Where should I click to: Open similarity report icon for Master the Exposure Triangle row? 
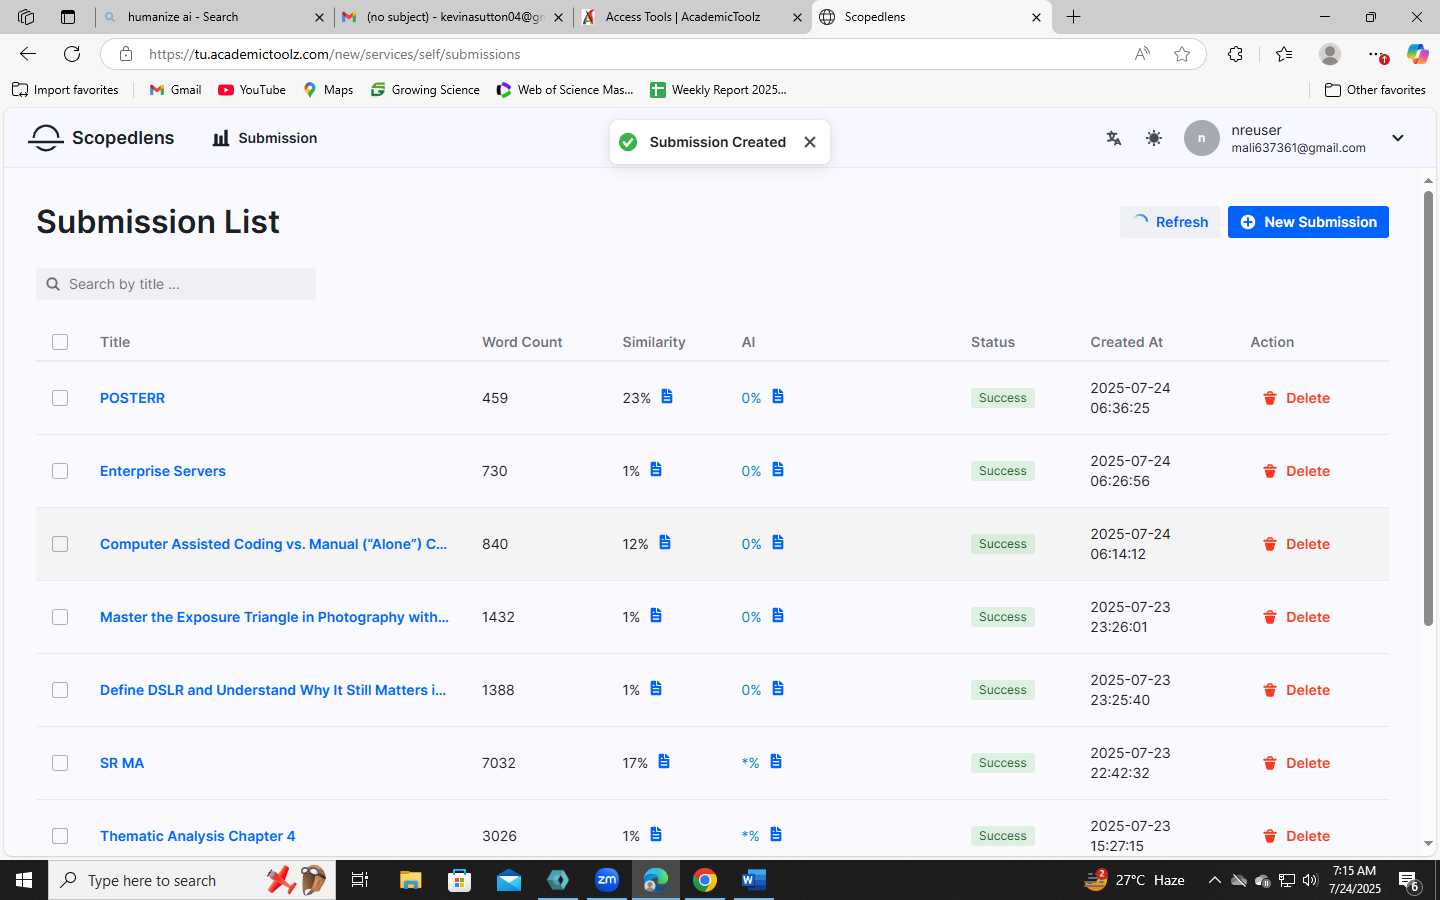(x=656, y=616)
